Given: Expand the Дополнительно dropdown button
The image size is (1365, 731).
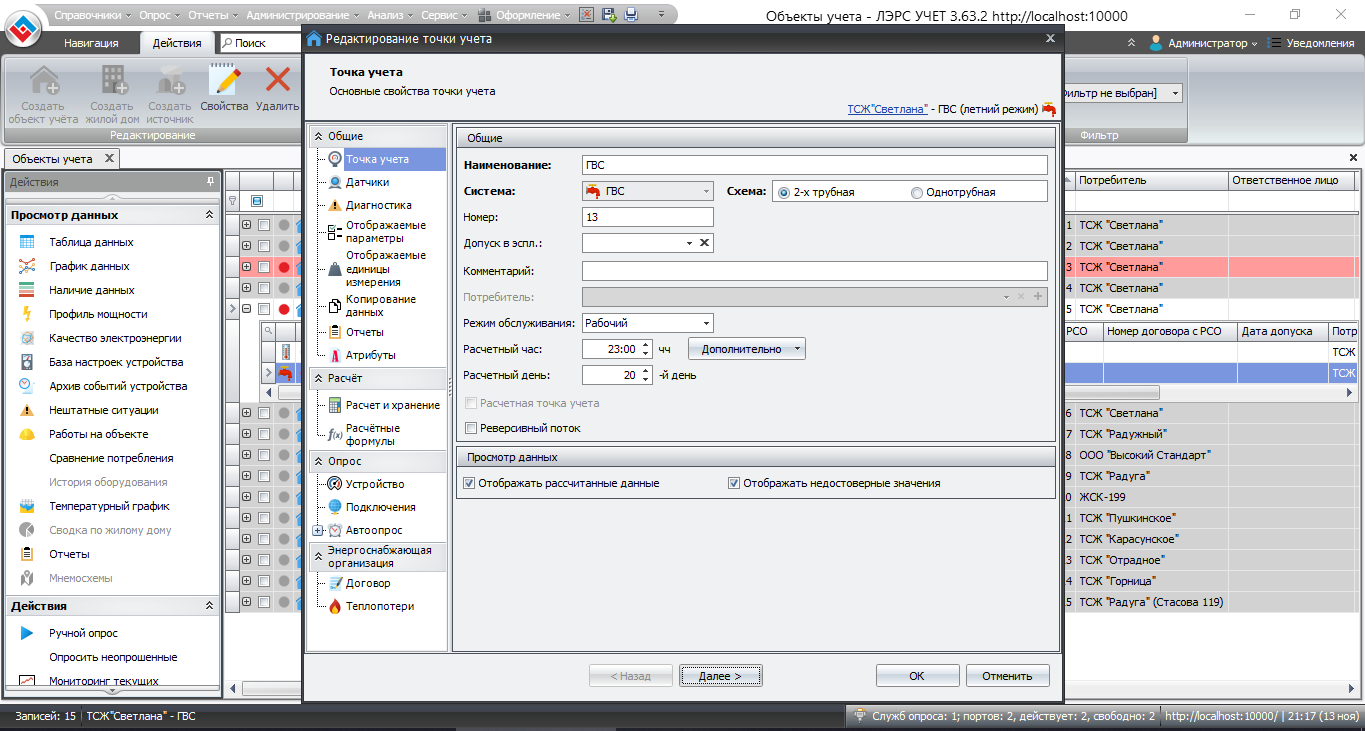Looking at the screenshot, I should [x=797, y=349].
